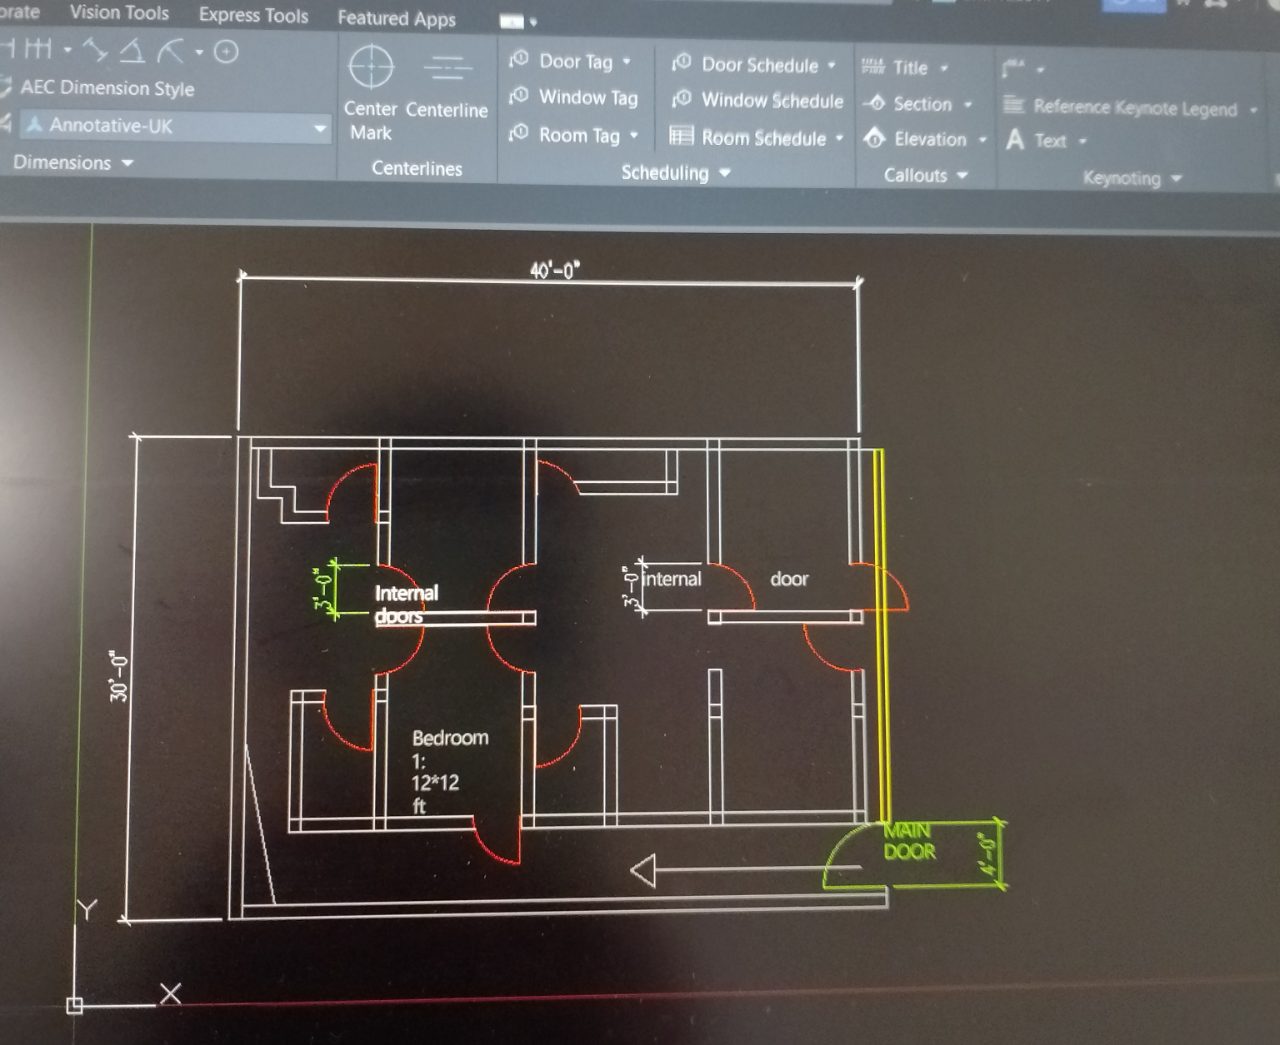Image resolution: width=1280 pixels, height=1045 pixels.
Task: Click the Elevation callout icon
Action: (x=874, y=139)
